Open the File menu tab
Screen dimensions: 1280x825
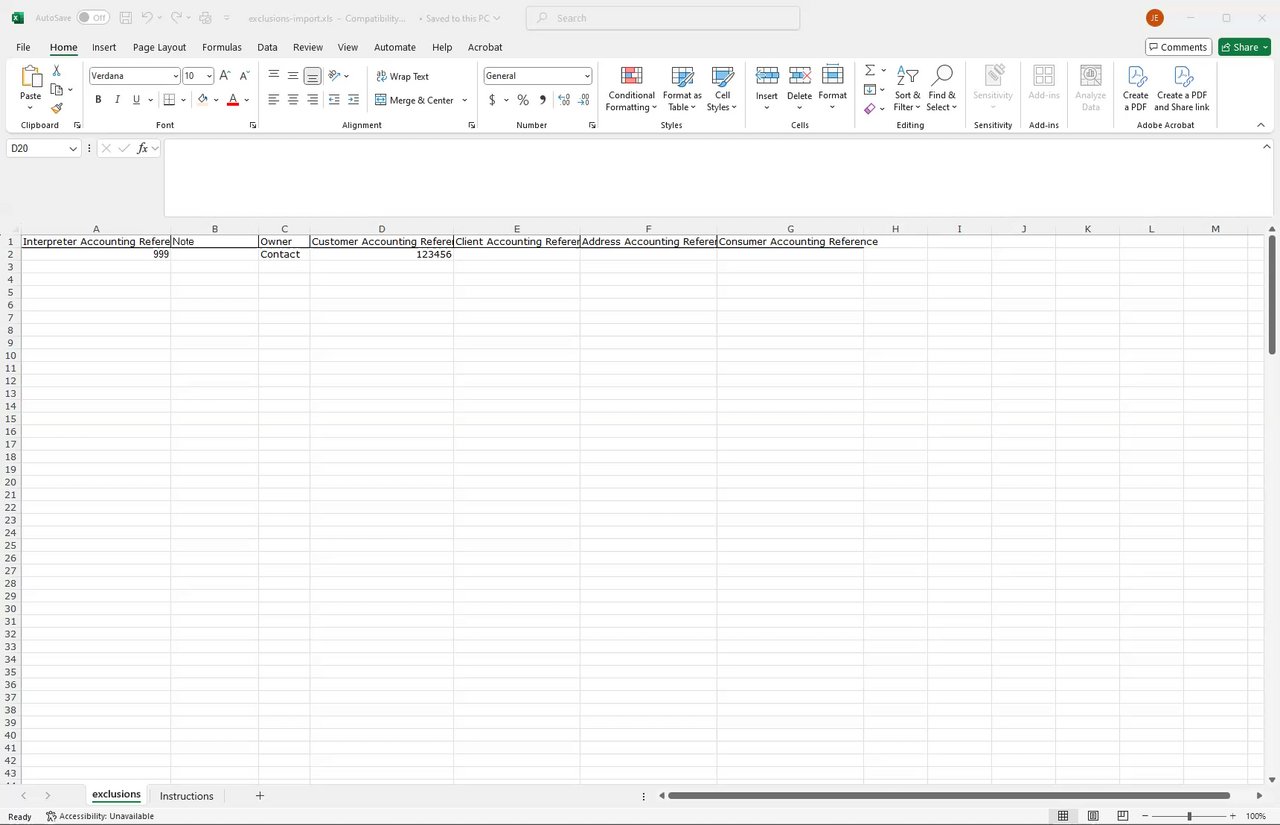pyautogui.click(x=23, y=47)
